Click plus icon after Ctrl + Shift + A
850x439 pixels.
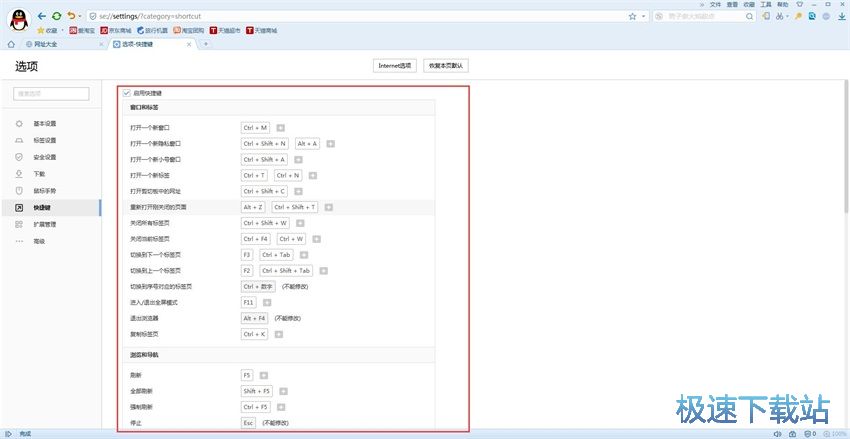coord(298,160)
